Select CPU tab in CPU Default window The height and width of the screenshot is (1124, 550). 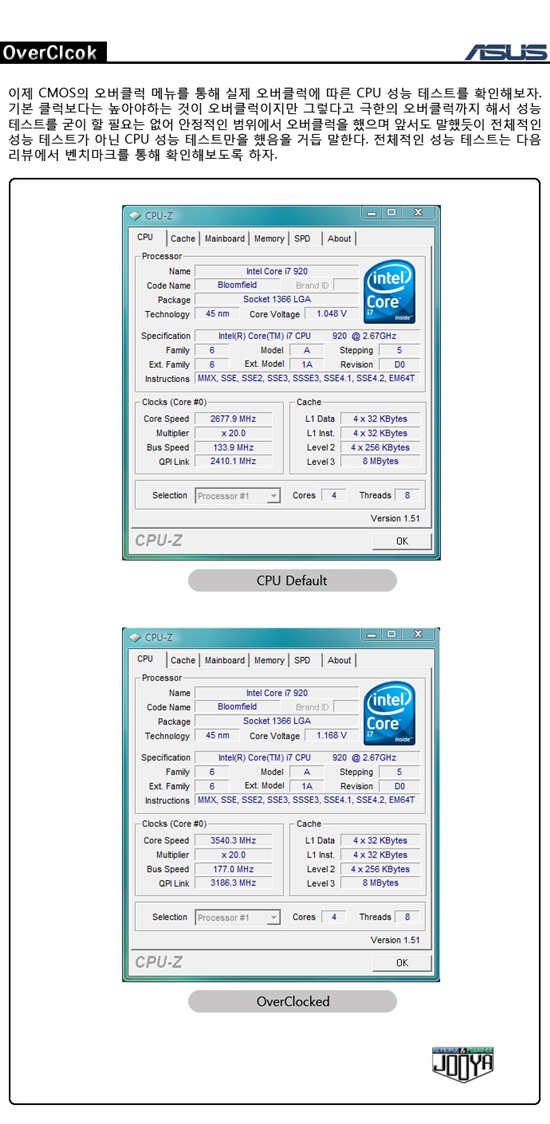146,237
